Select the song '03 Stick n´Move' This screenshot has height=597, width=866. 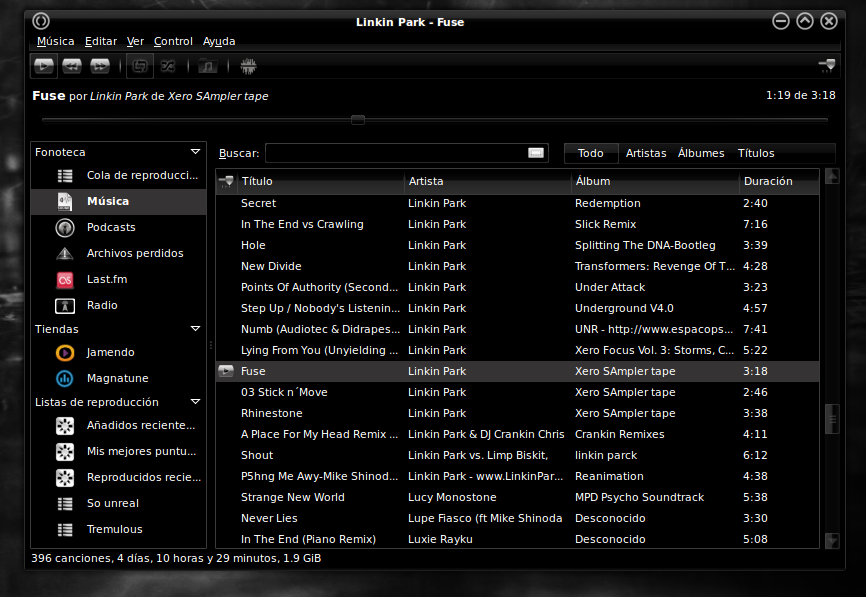click(284, 392)
